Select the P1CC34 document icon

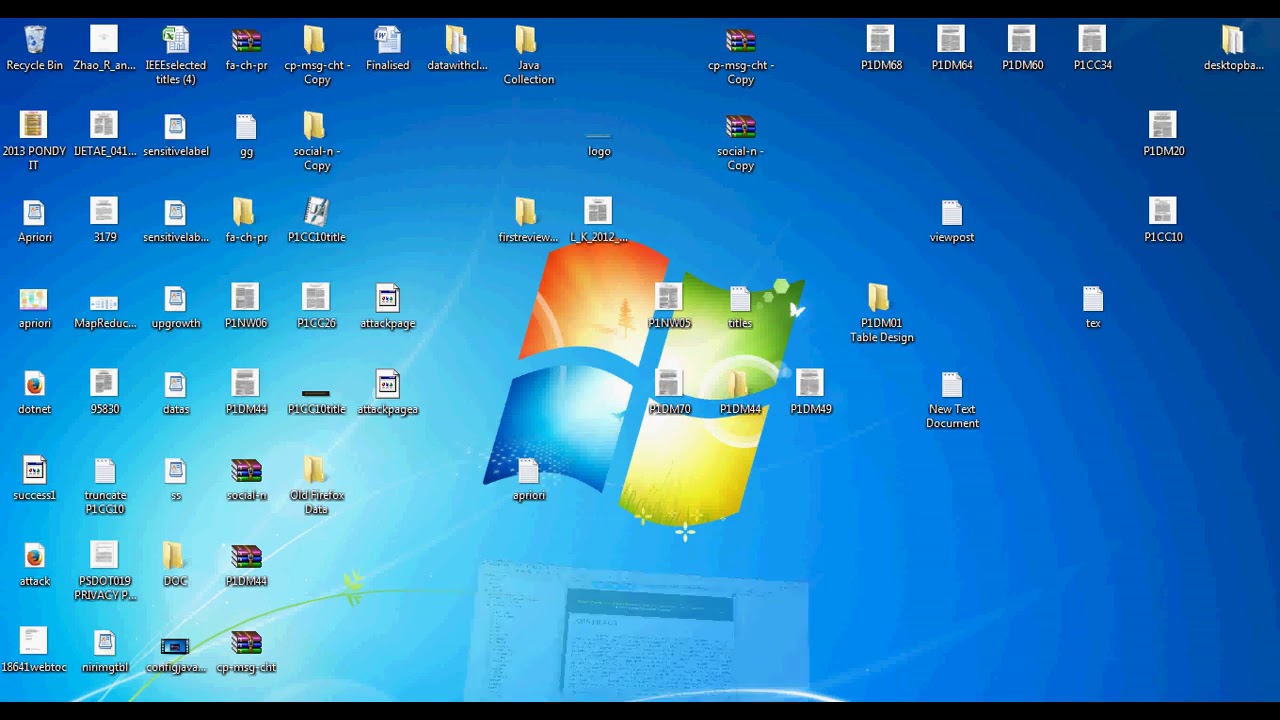coord(1092,41)
